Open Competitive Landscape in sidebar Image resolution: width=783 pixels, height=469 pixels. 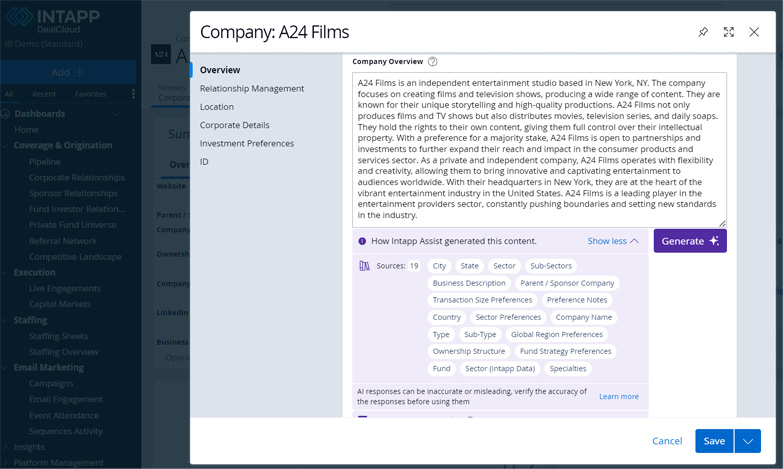[x=75, y=257]
